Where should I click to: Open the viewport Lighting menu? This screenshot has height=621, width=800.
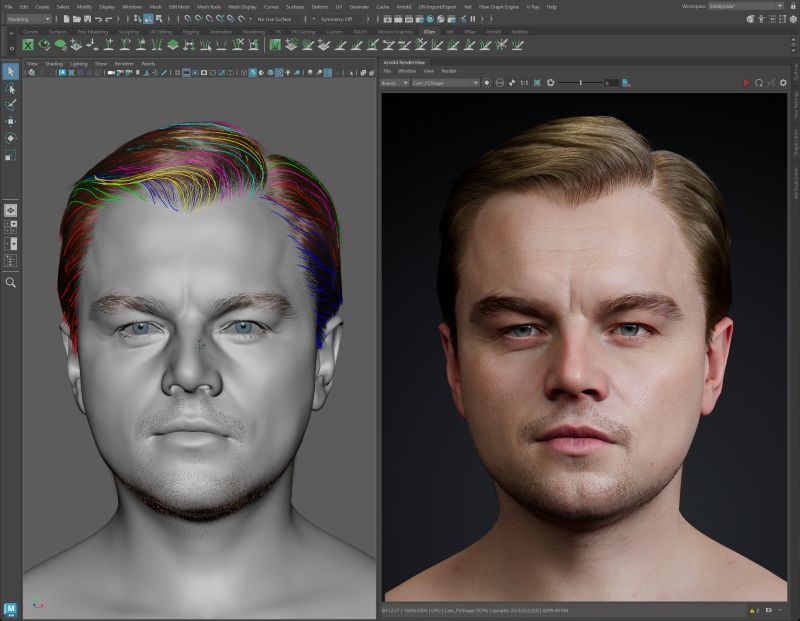click(79, 64)
